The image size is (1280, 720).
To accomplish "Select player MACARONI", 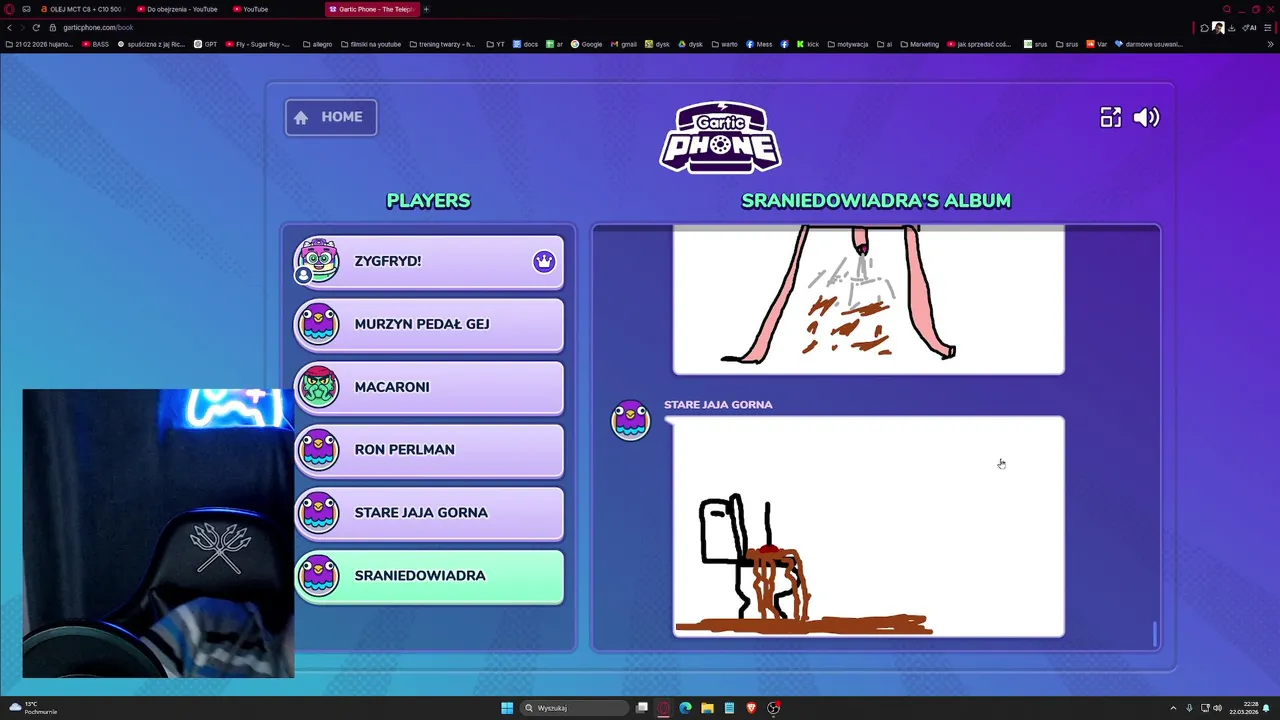I will point(429,388).
